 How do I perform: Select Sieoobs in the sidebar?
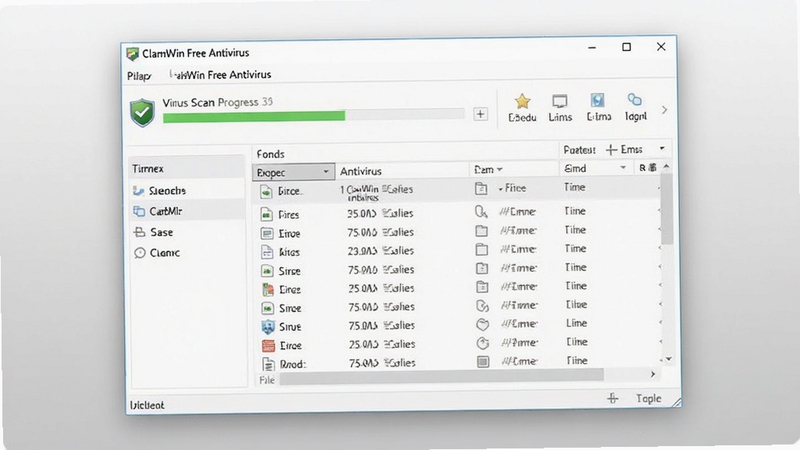click(167, 191)
